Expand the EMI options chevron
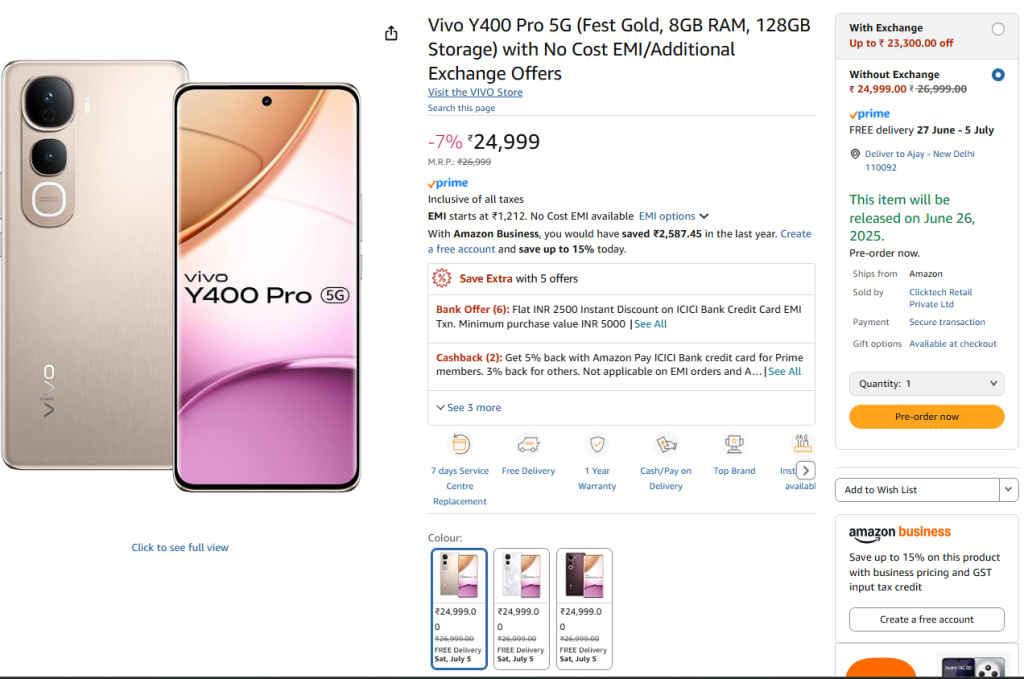This screenshot has width=1024, height=679. coord(704,215)
